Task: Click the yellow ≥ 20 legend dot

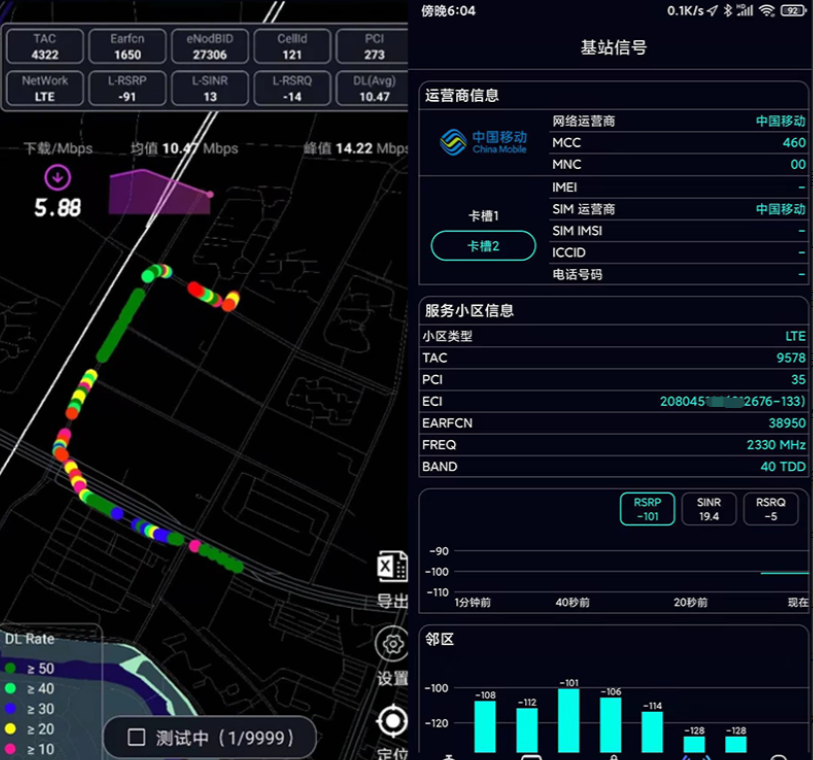Action: point(10,729)
